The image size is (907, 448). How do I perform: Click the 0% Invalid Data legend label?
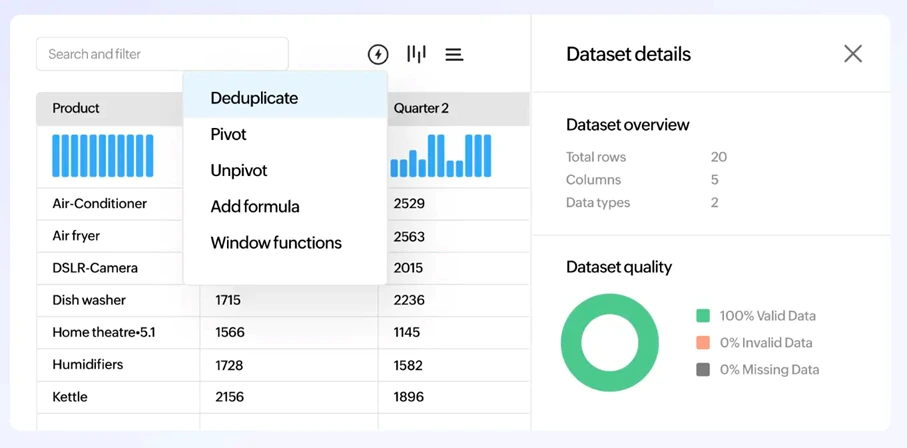tap(766, 343)
